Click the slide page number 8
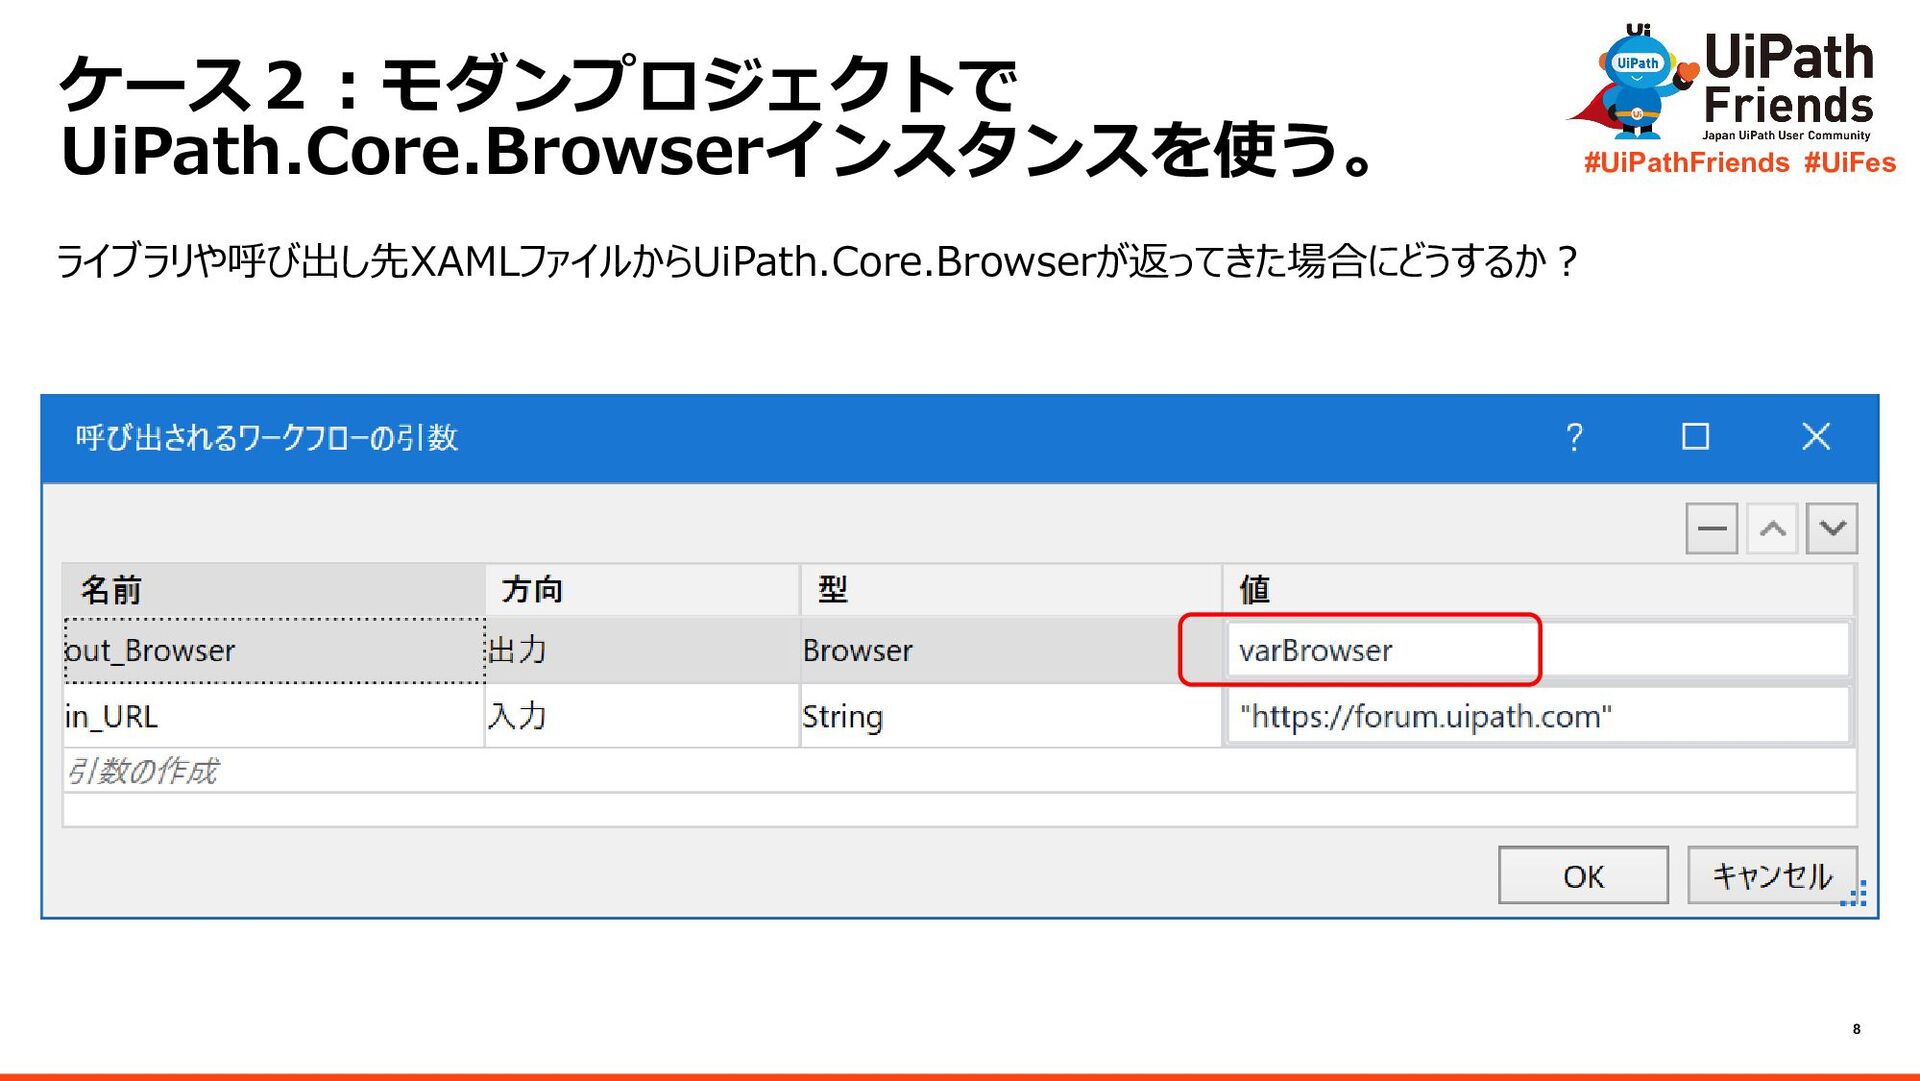This screenshot has width=1920, height=1081. (x=1856, y=1029)
